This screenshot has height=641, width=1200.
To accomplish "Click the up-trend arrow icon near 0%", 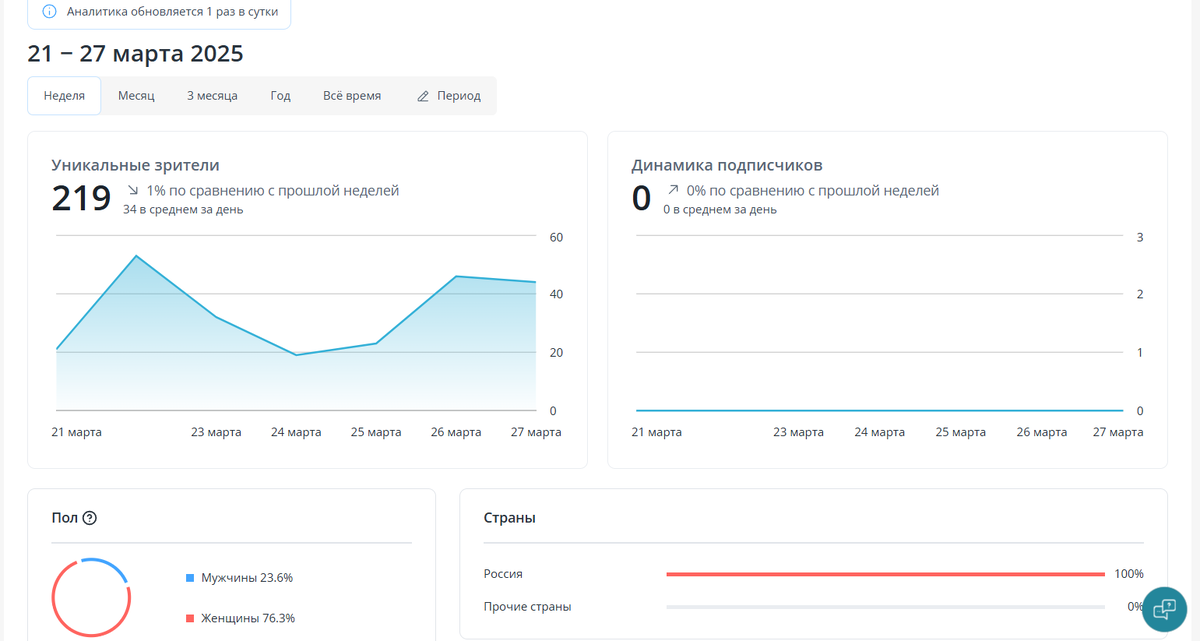I will 673,190.
